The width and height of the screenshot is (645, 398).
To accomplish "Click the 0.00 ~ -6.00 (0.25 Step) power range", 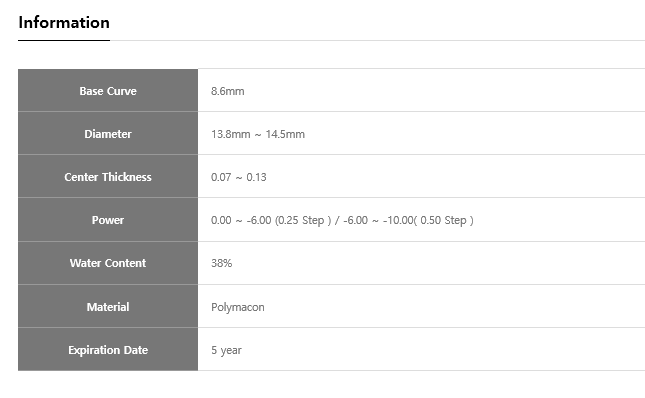I will (x=271, y=220).
